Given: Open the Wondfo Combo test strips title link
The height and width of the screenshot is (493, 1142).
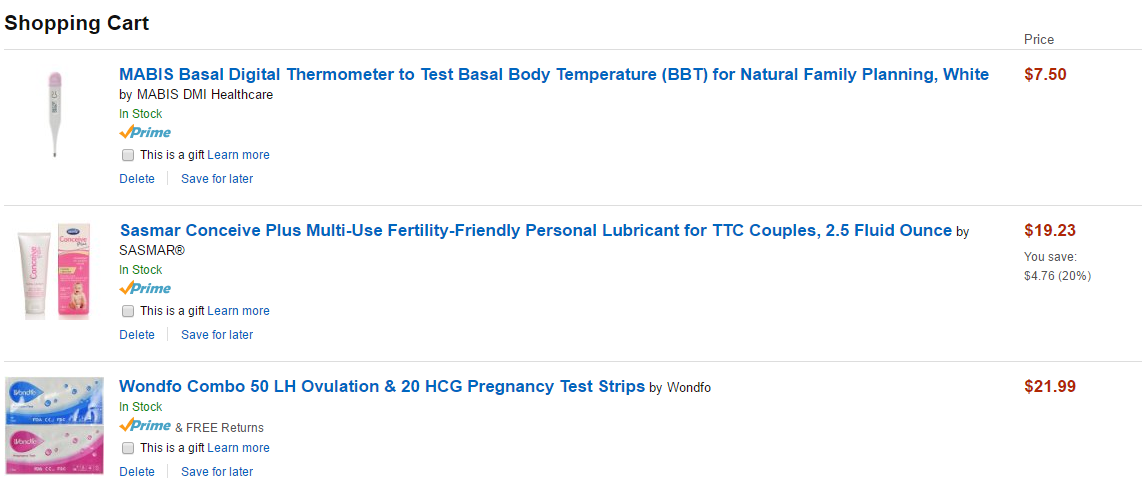Looking at the screenshot, I should pyautogui.click(x=381, y=386).
